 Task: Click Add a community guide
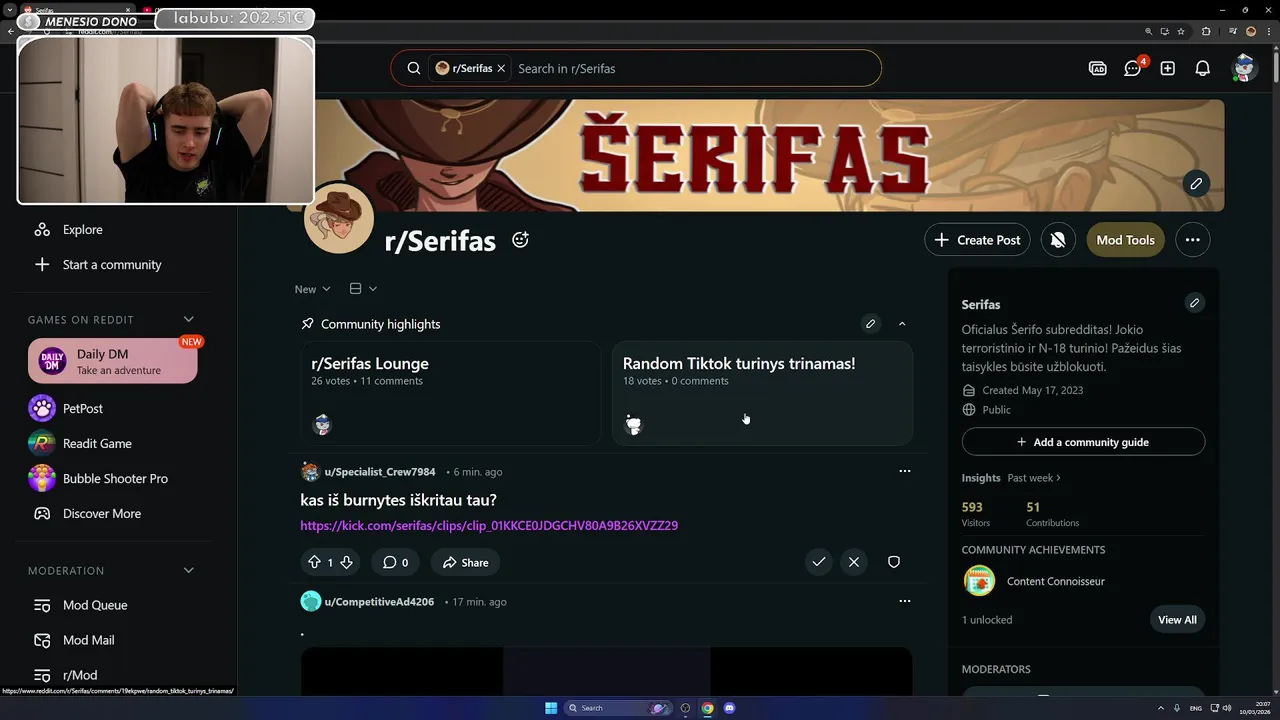tap(1083, 442)
